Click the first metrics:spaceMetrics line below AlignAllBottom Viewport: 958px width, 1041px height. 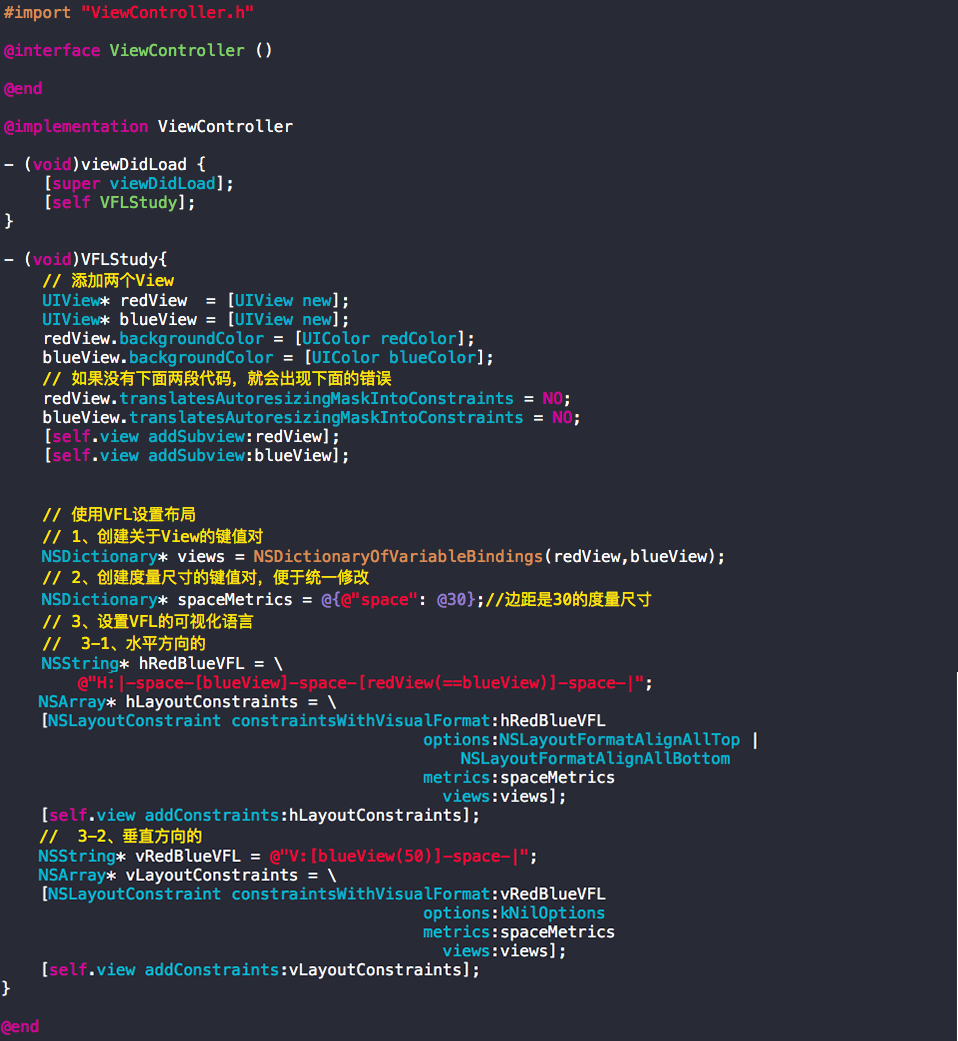pyautogui.click(x=519, y=777)
